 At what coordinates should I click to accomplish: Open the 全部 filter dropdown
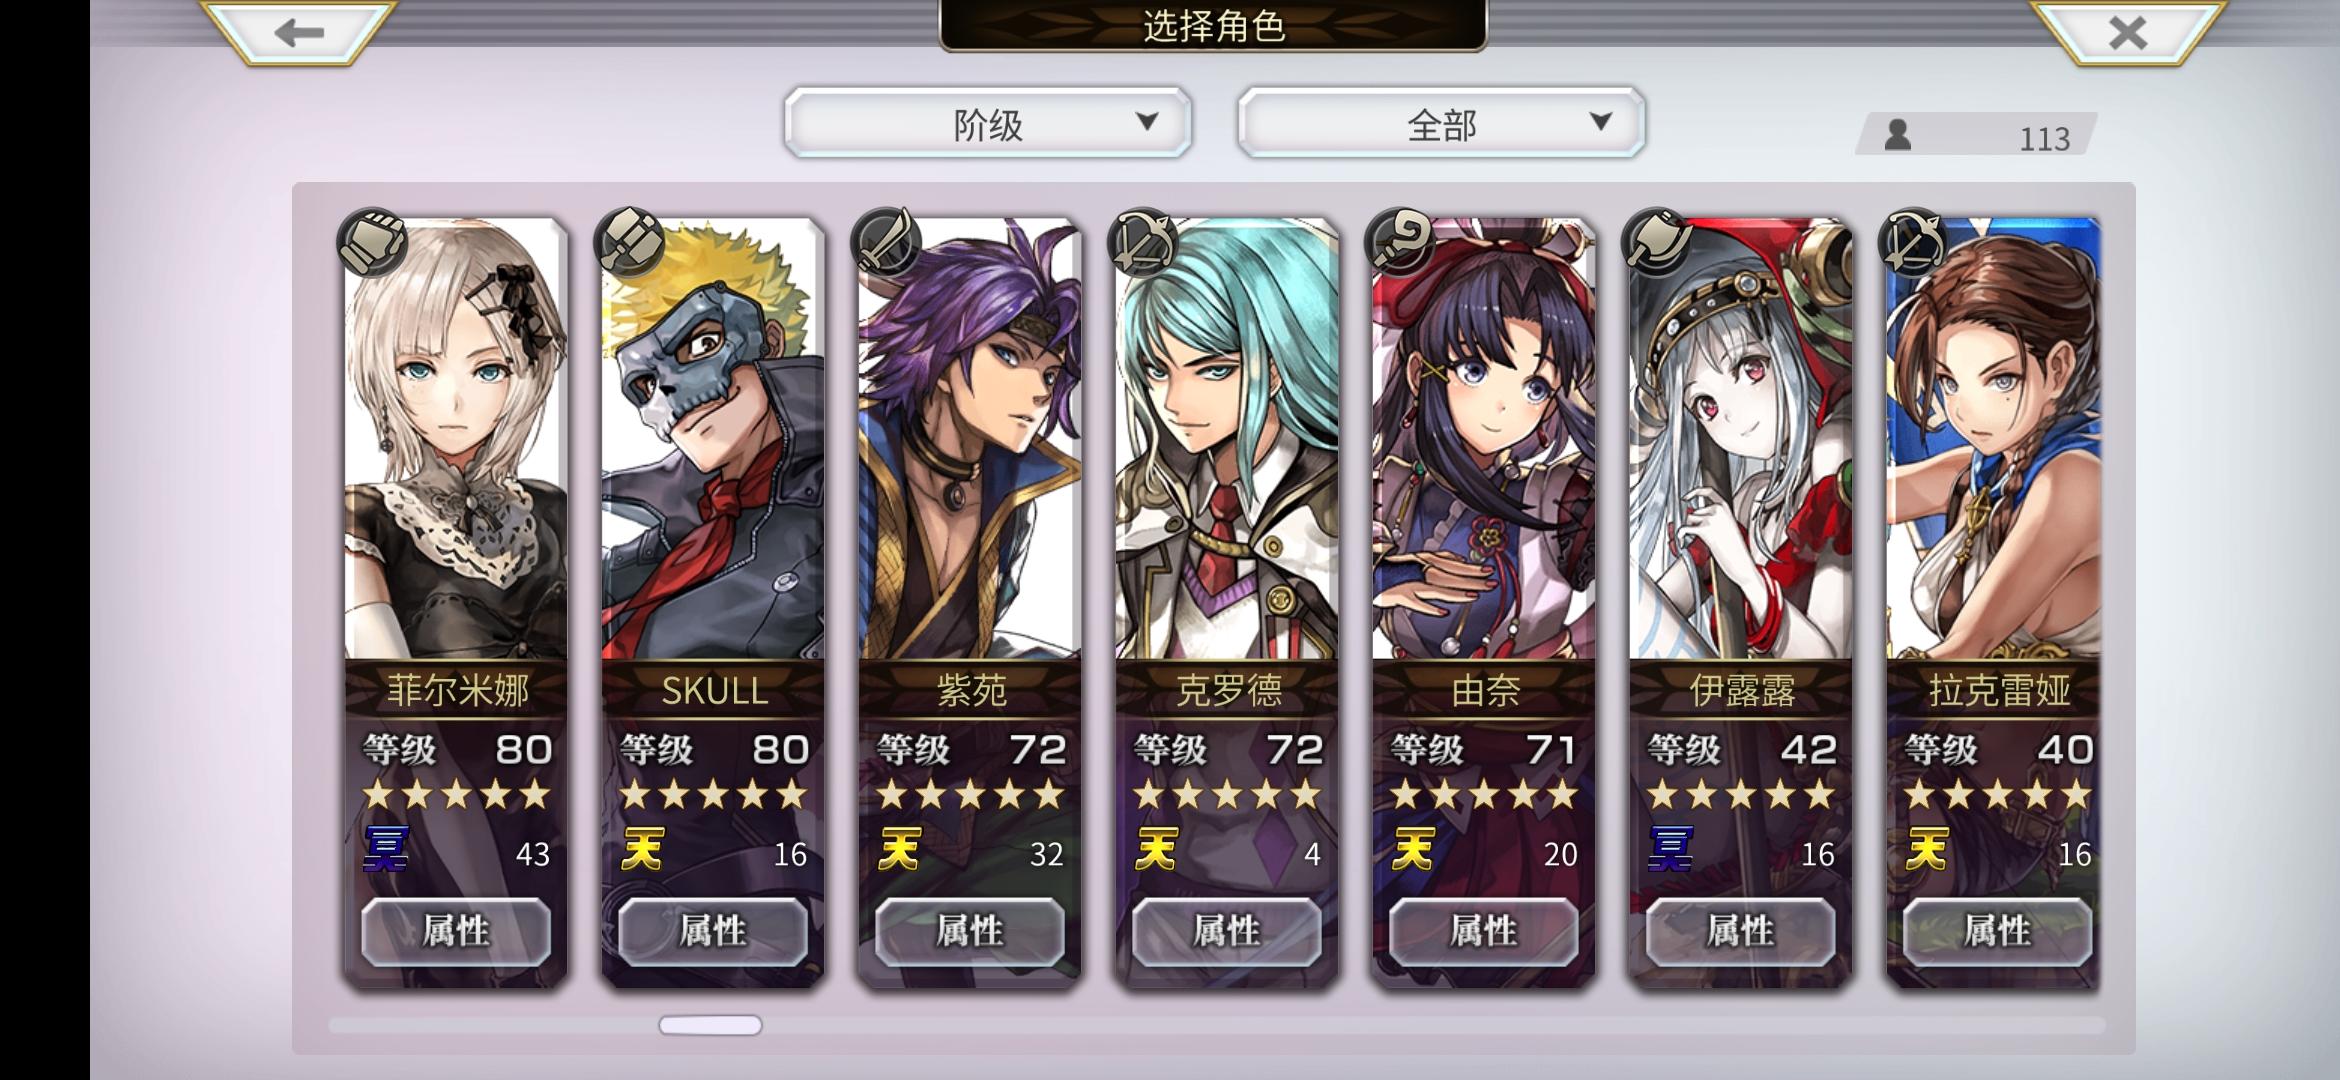tap(1441, 122)
